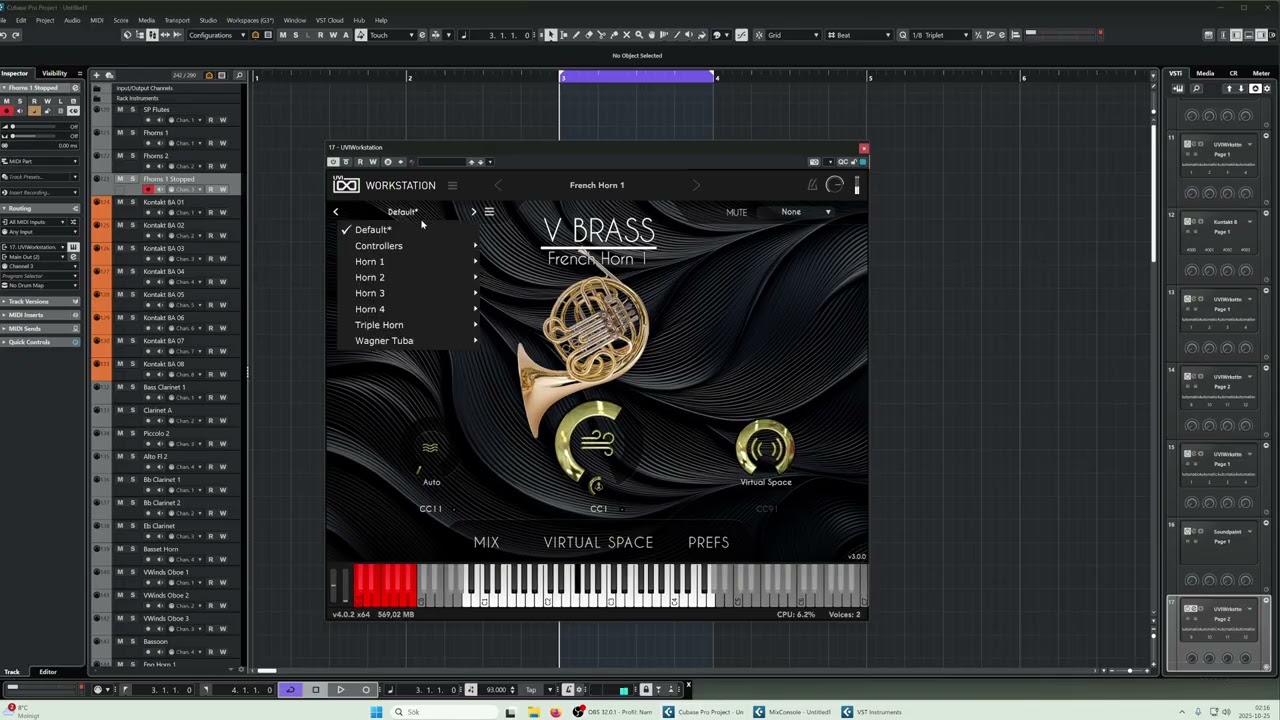Activate cycle loop button in transport

[290, 689]
